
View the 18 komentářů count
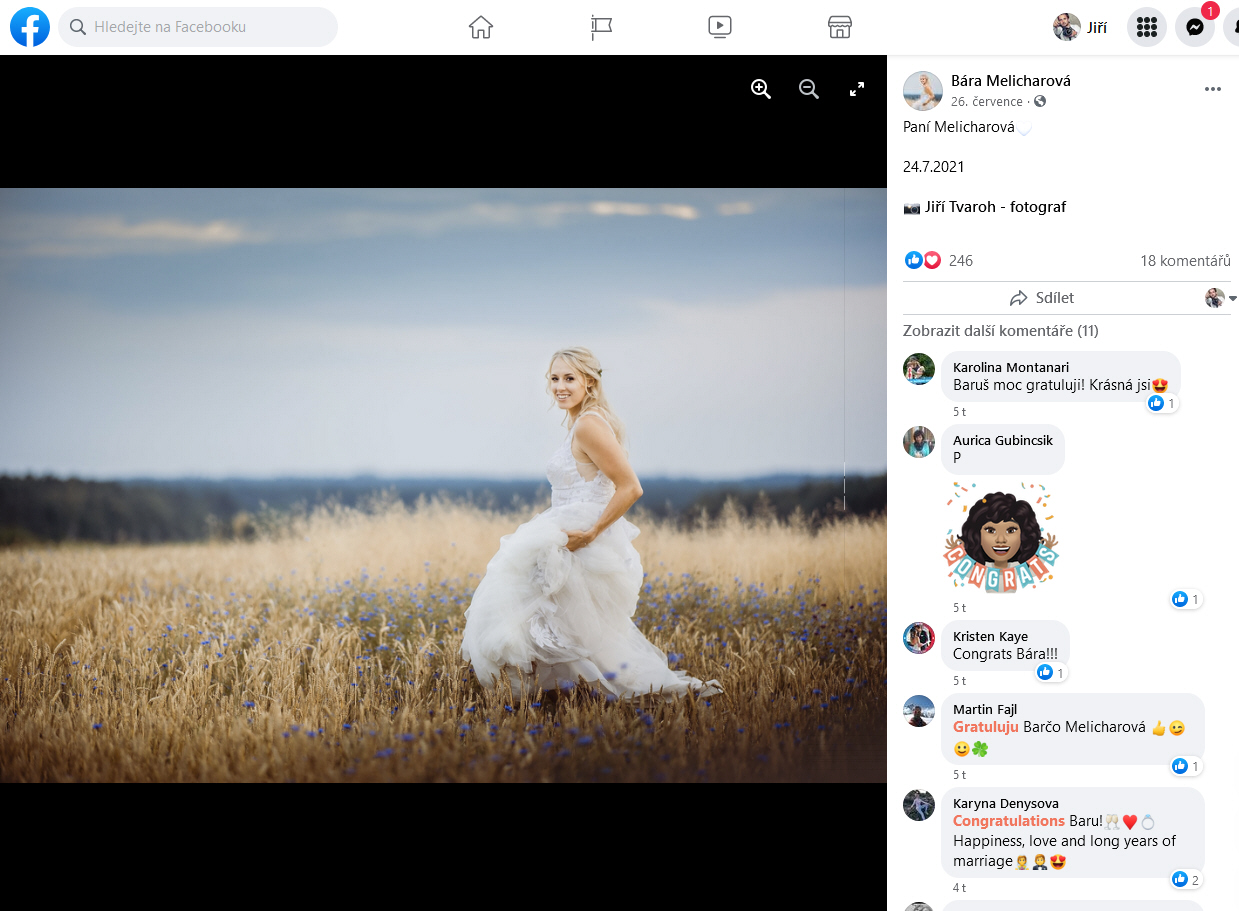click(x=1184, y=261)
